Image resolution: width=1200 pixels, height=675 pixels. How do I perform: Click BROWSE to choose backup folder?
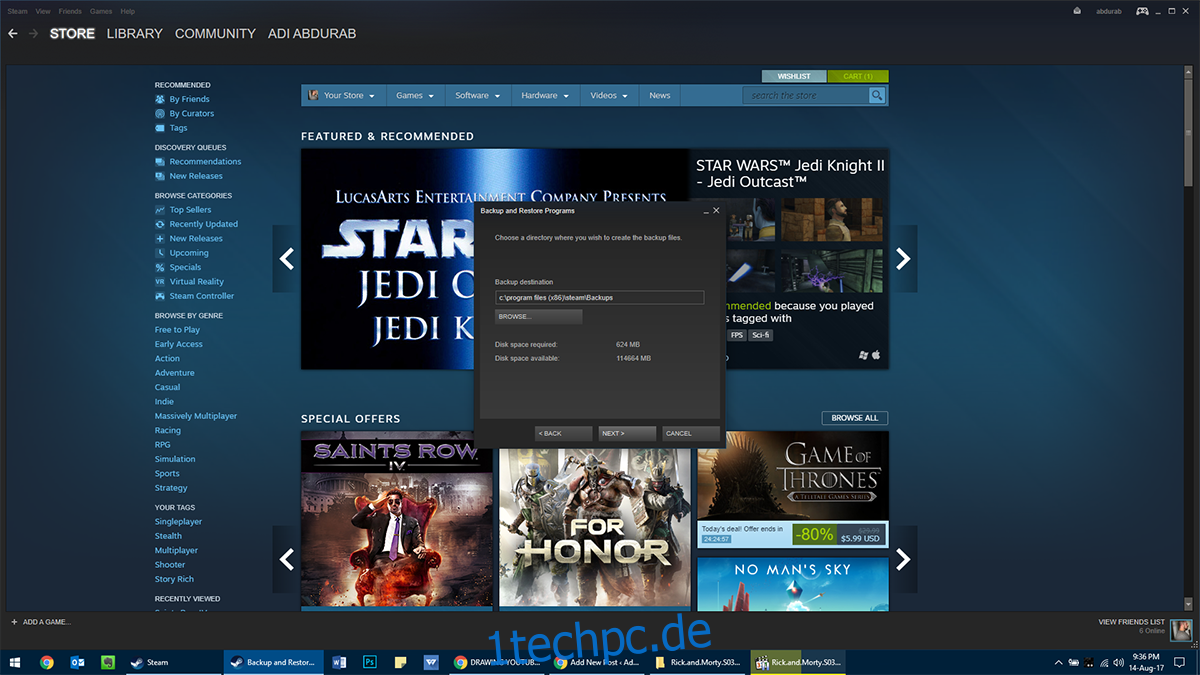click(x=538, y=316)
